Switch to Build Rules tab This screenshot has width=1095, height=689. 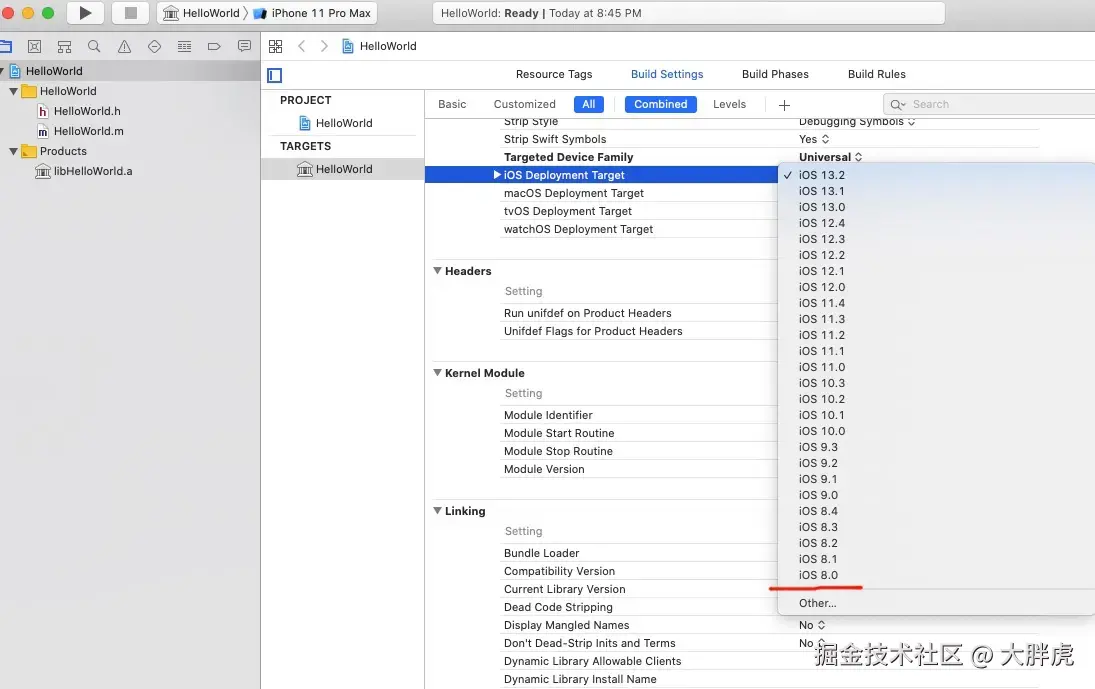pos(876,74)
